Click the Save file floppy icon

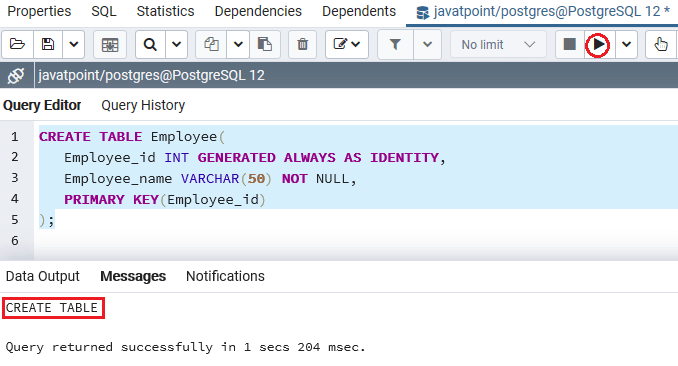(48, 44)
